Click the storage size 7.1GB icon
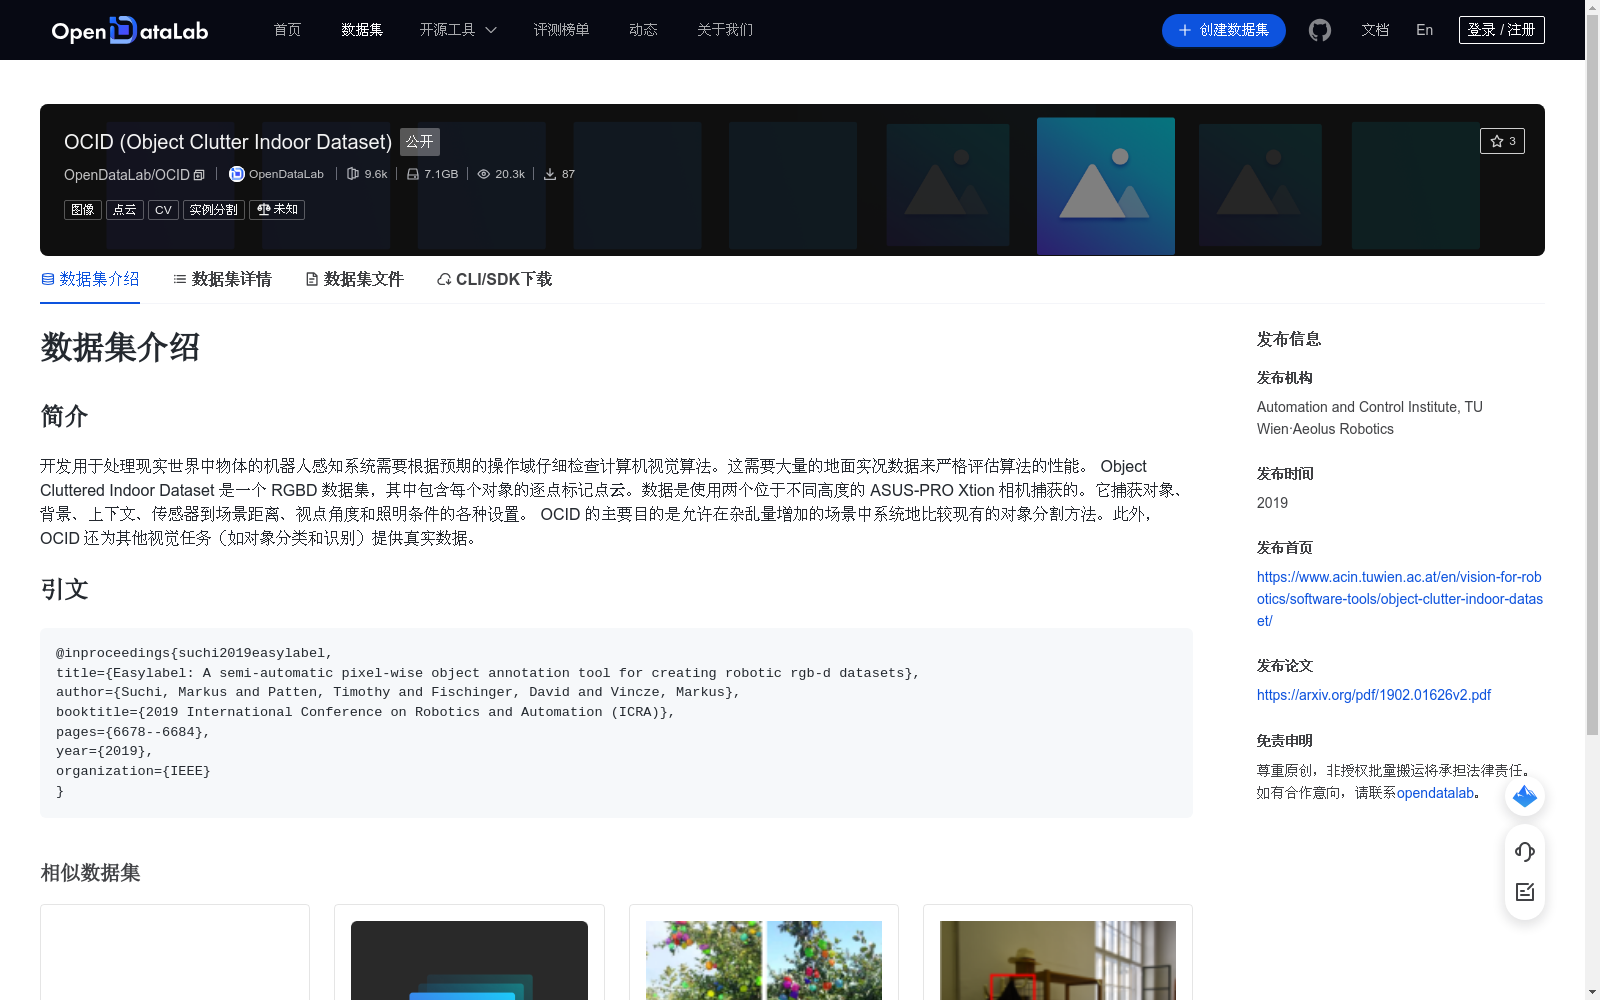1600x1000 pixels. tap(412, 174)
